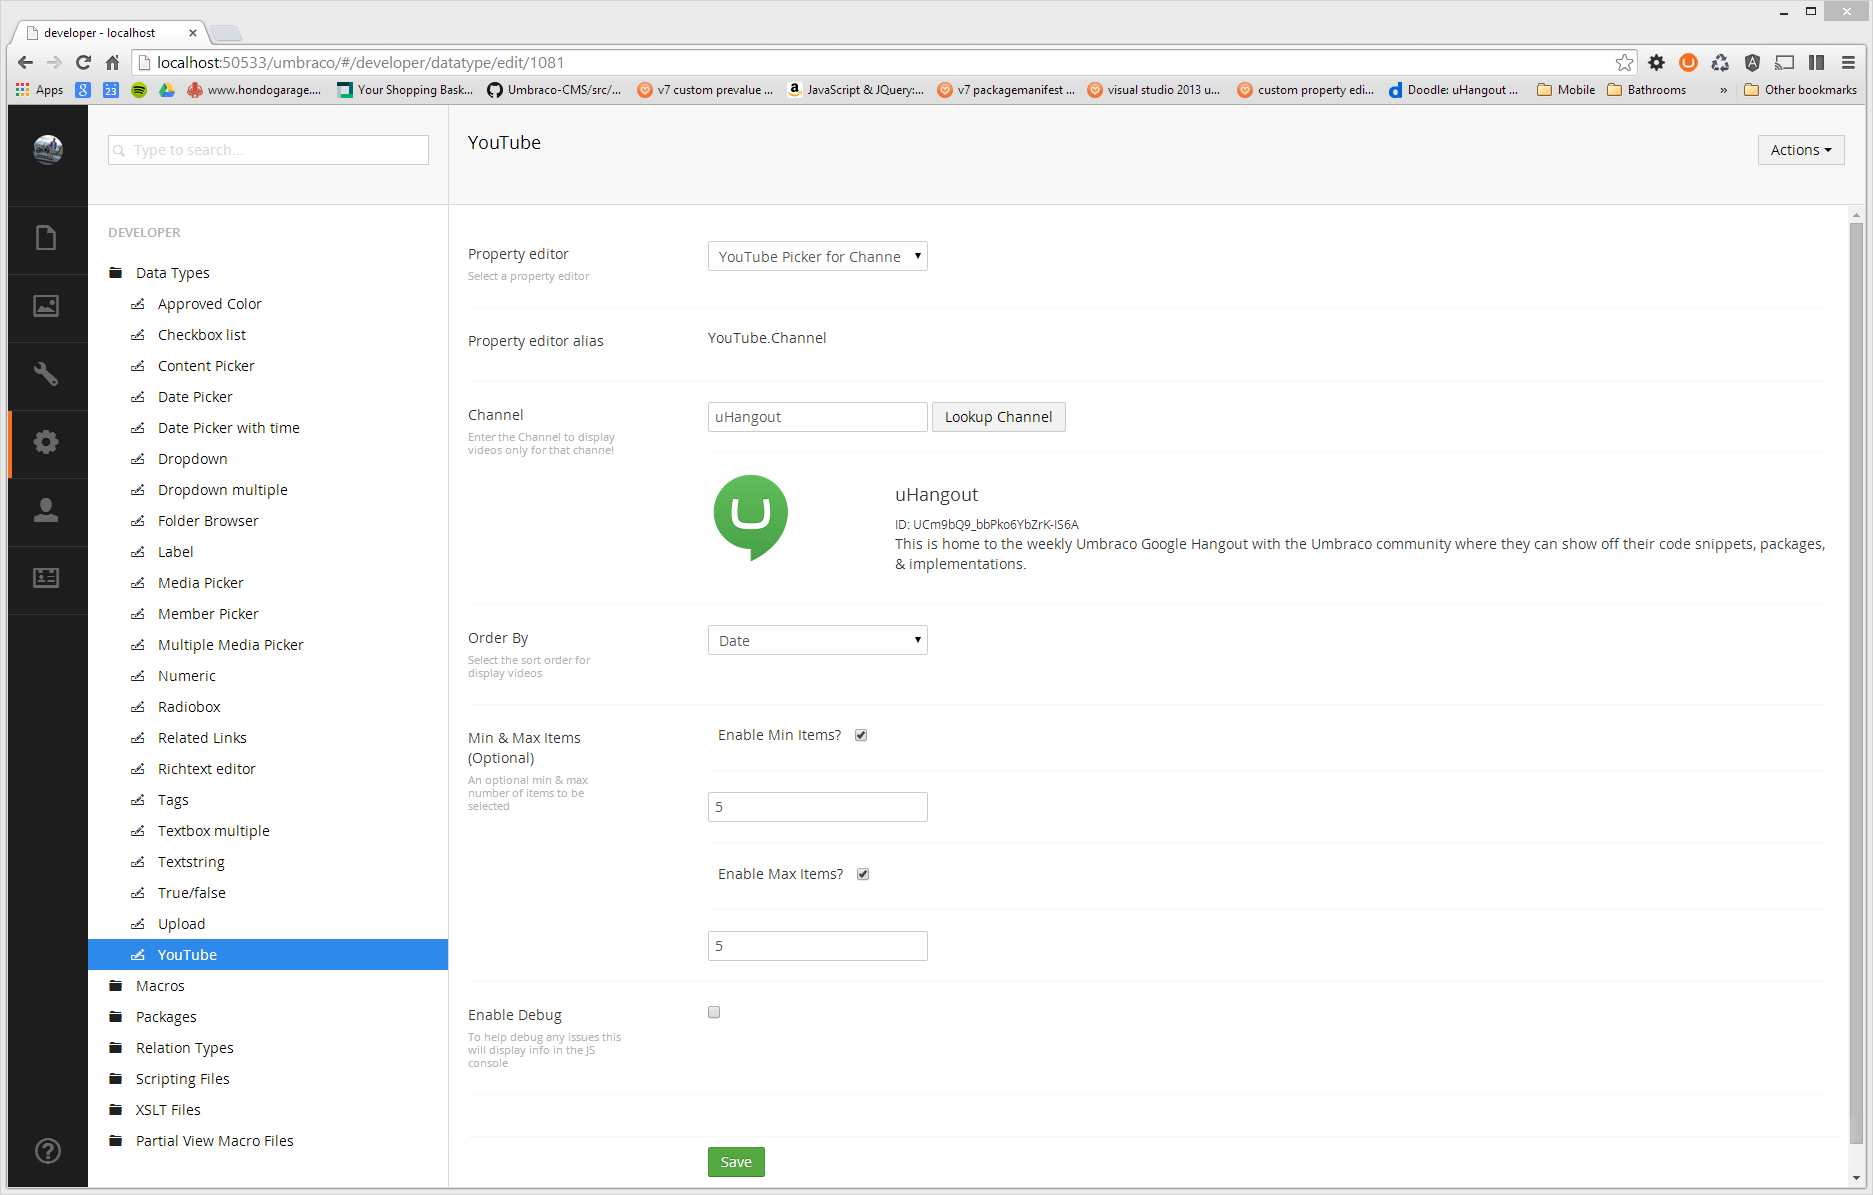
Task: Open the Chrome hamburger menu
Action: coord(1848,62)
